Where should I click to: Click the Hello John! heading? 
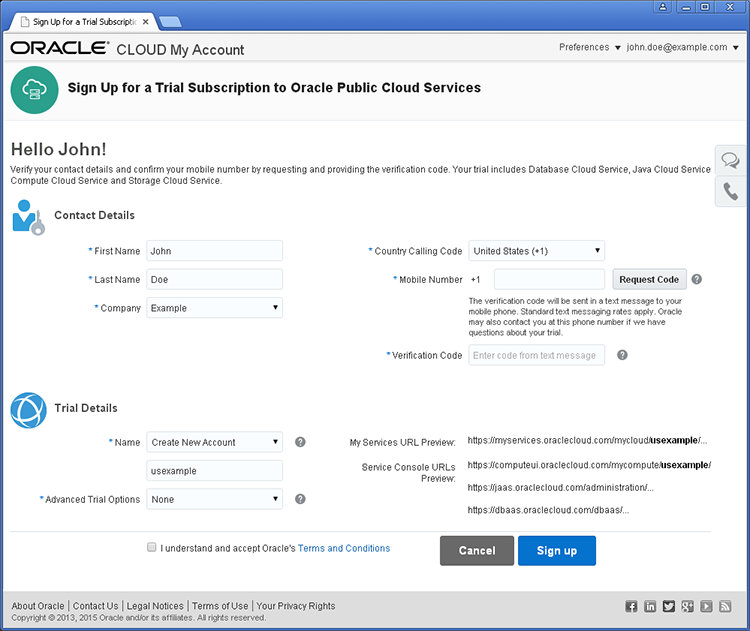coord(58,149)
